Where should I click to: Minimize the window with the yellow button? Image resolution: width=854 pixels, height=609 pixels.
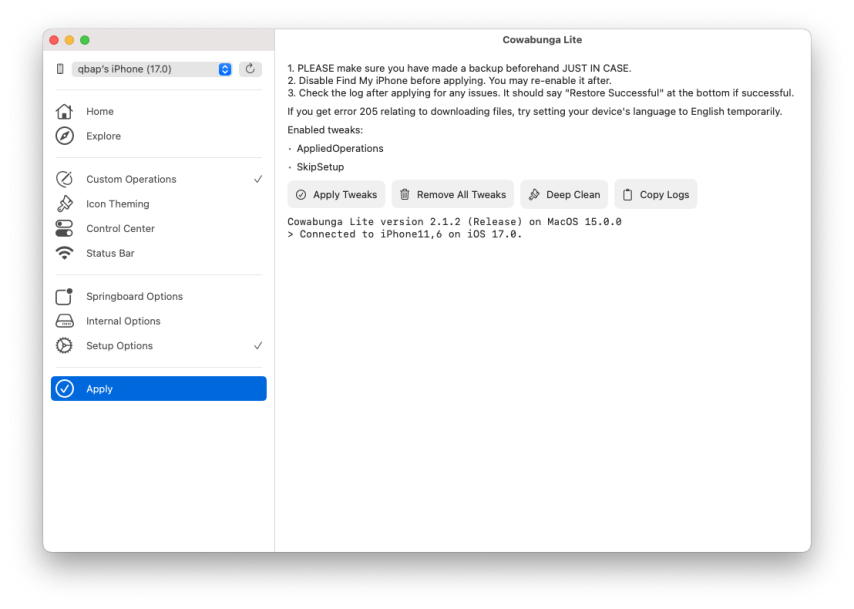point(69,40)
